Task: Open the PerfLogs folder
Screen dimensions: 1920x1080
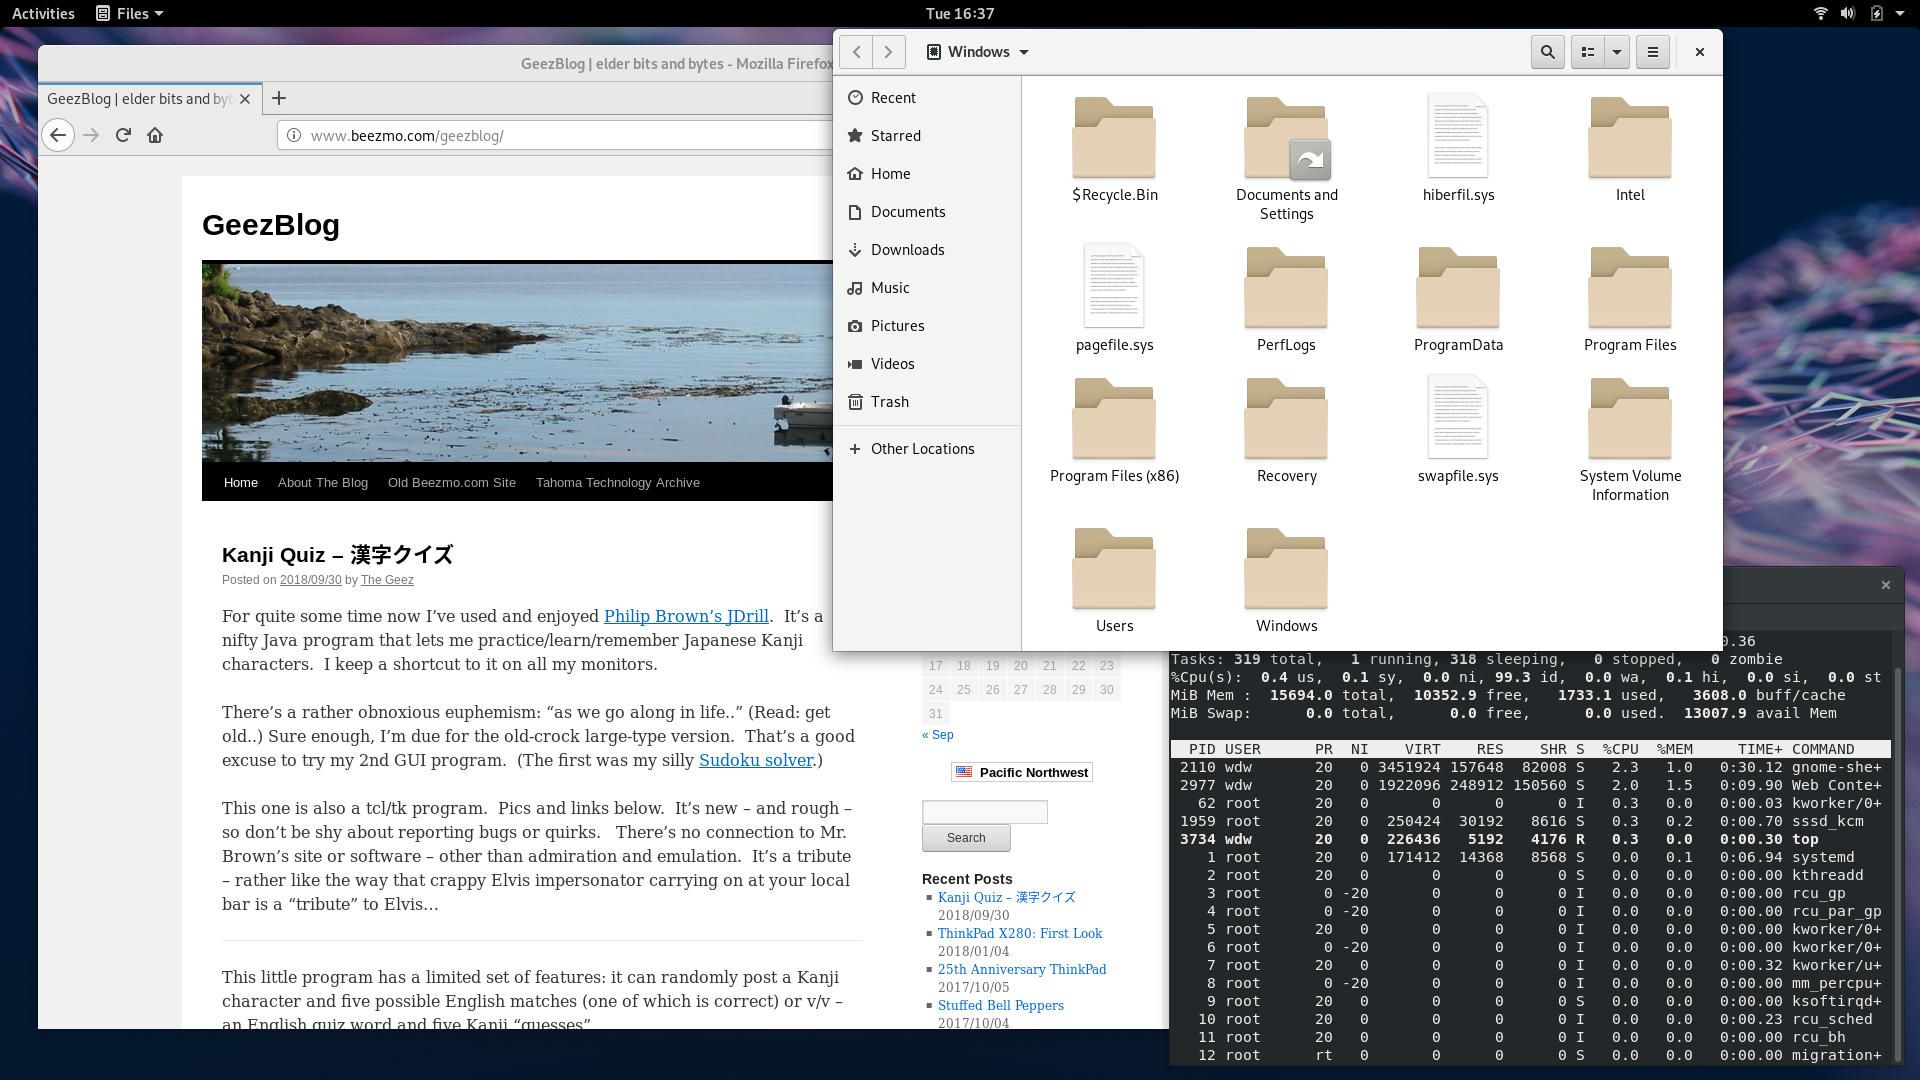Action: click(1286, 300)
